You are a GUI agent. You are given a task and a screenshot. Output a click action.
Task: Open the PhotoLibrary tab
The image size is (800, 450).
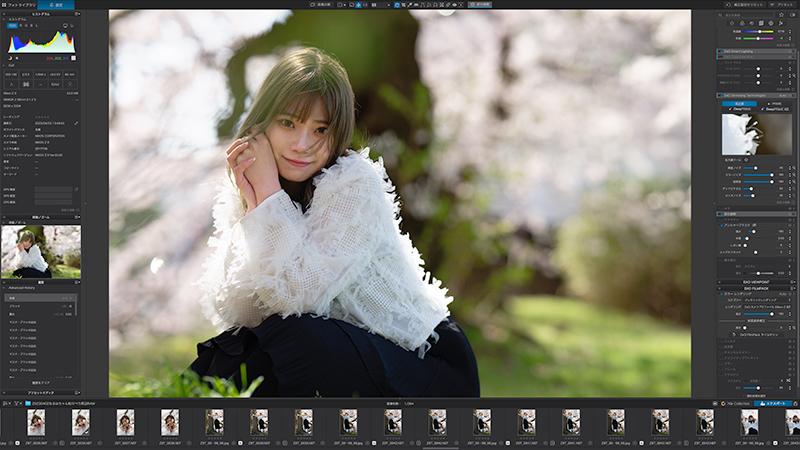coord(18,5)
